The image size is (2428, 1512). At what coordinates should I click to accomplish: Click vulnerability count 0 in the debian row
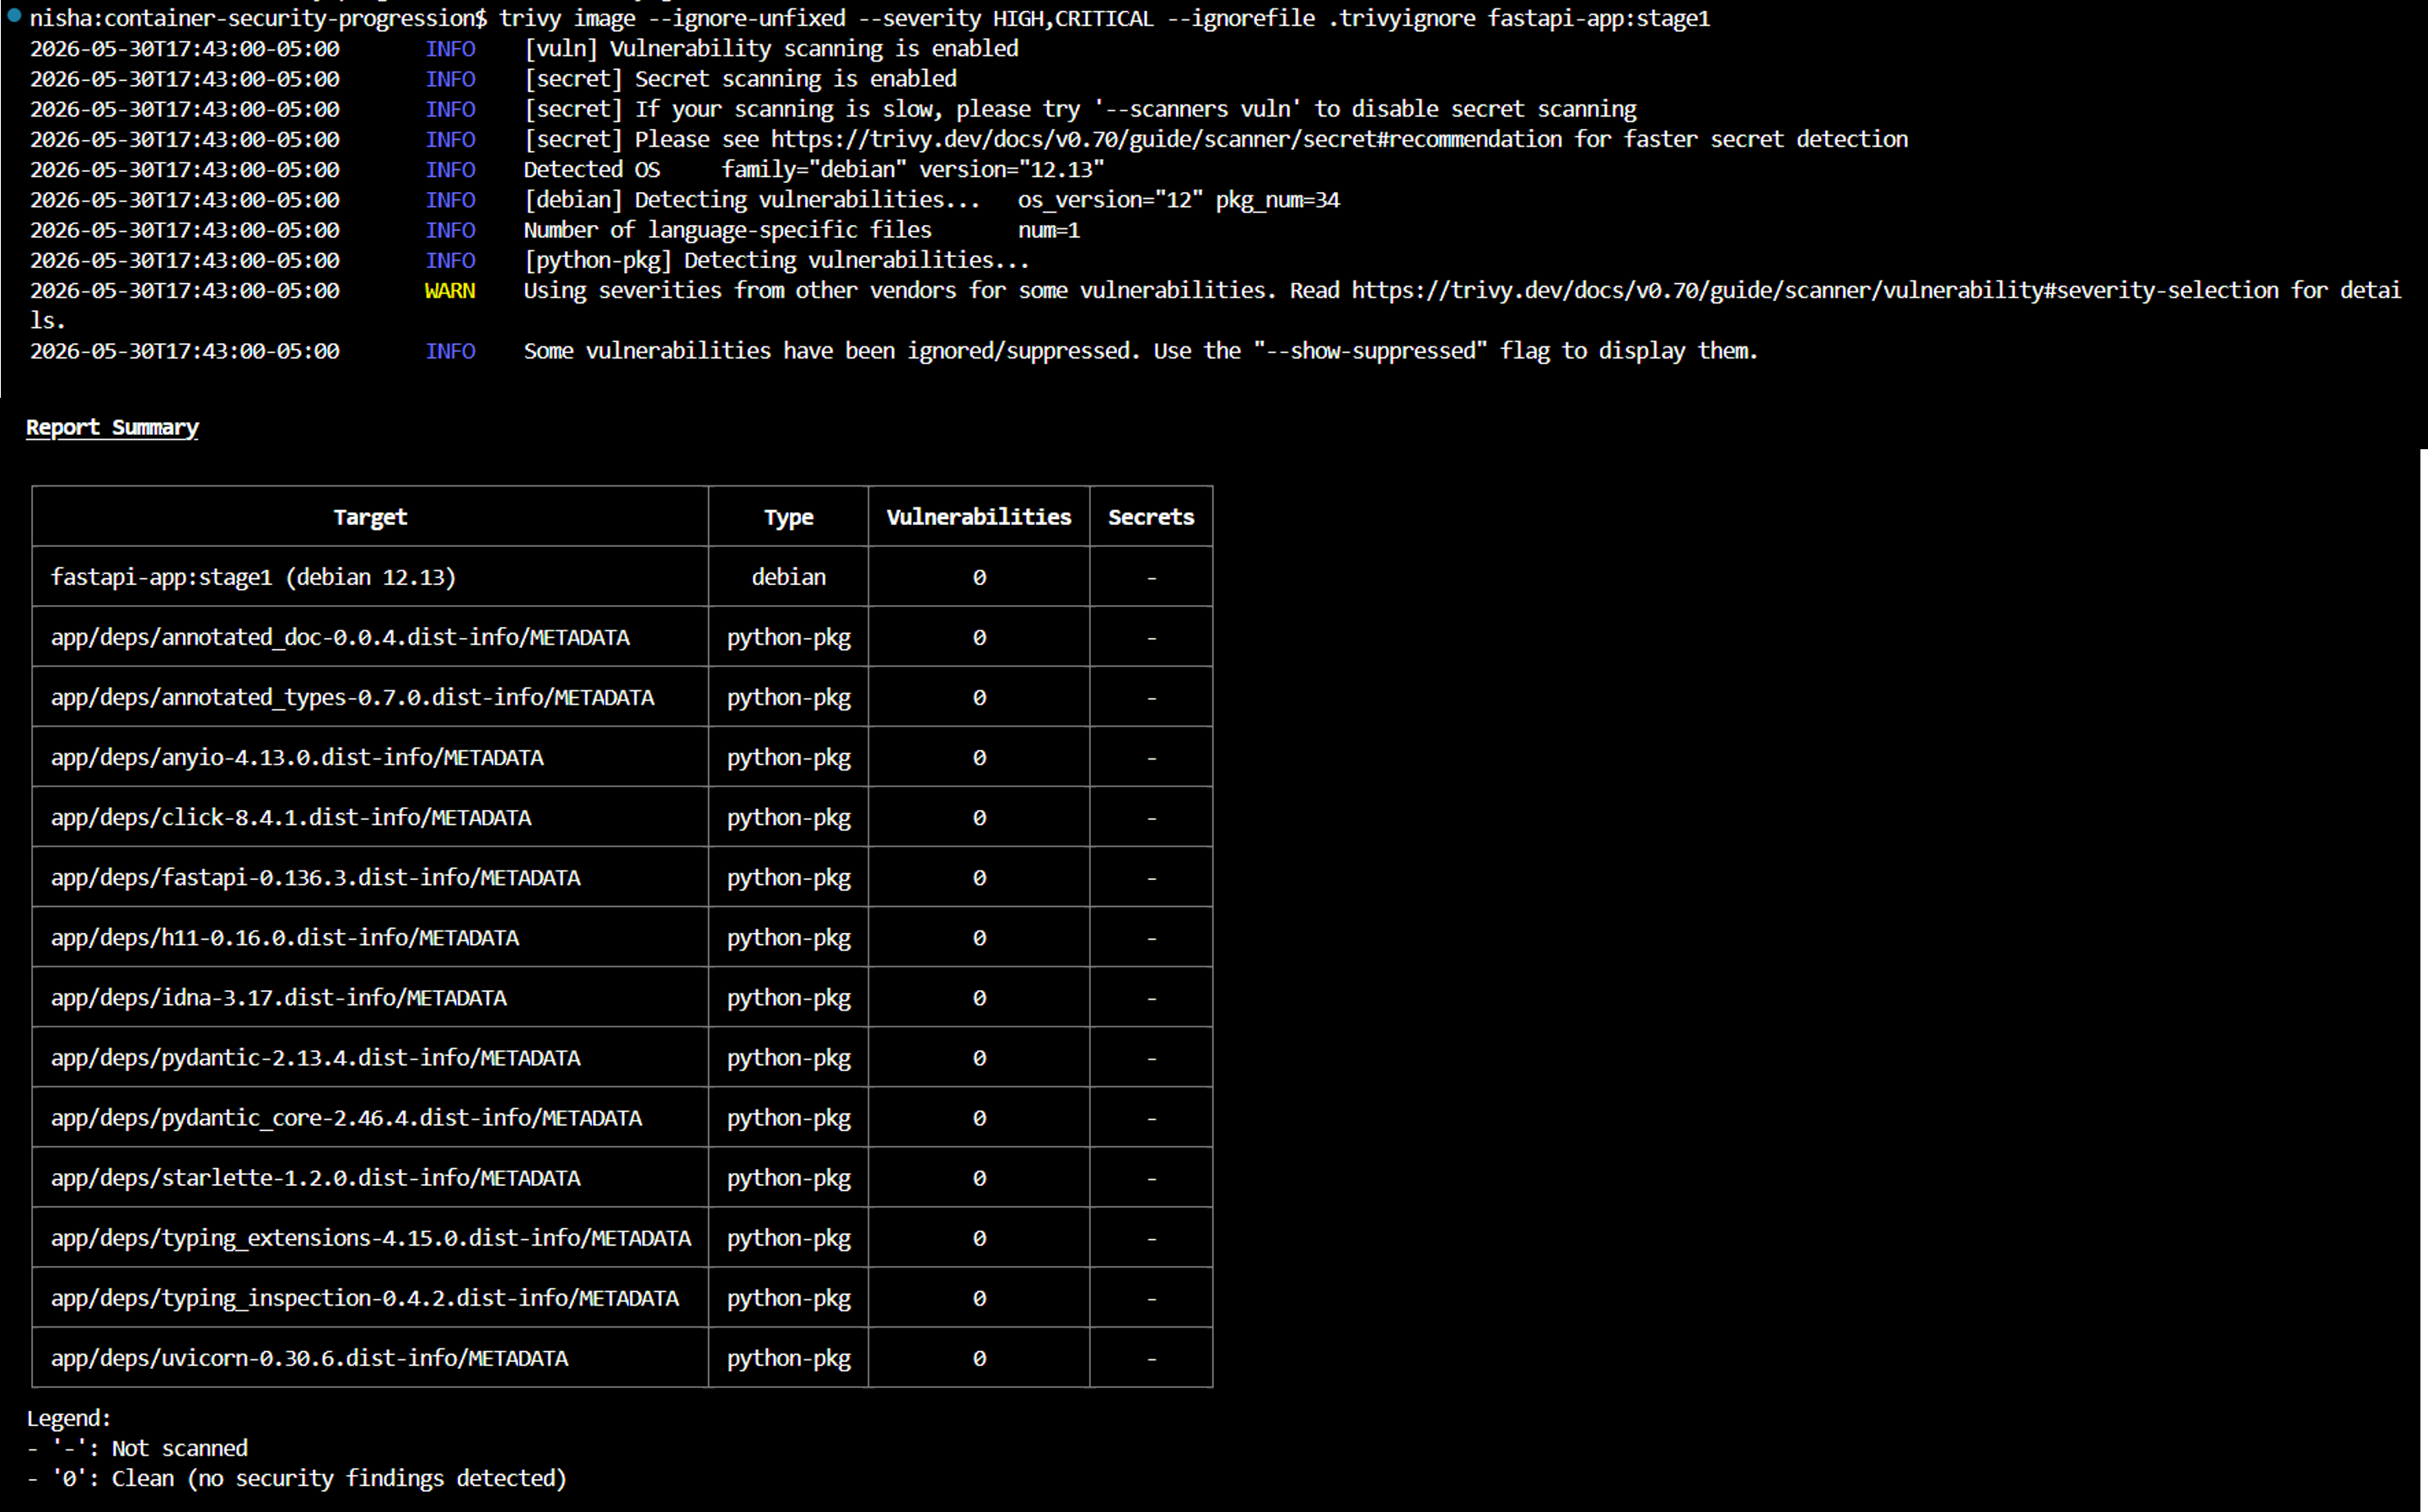pyautogui.click(x=979, y=577)
